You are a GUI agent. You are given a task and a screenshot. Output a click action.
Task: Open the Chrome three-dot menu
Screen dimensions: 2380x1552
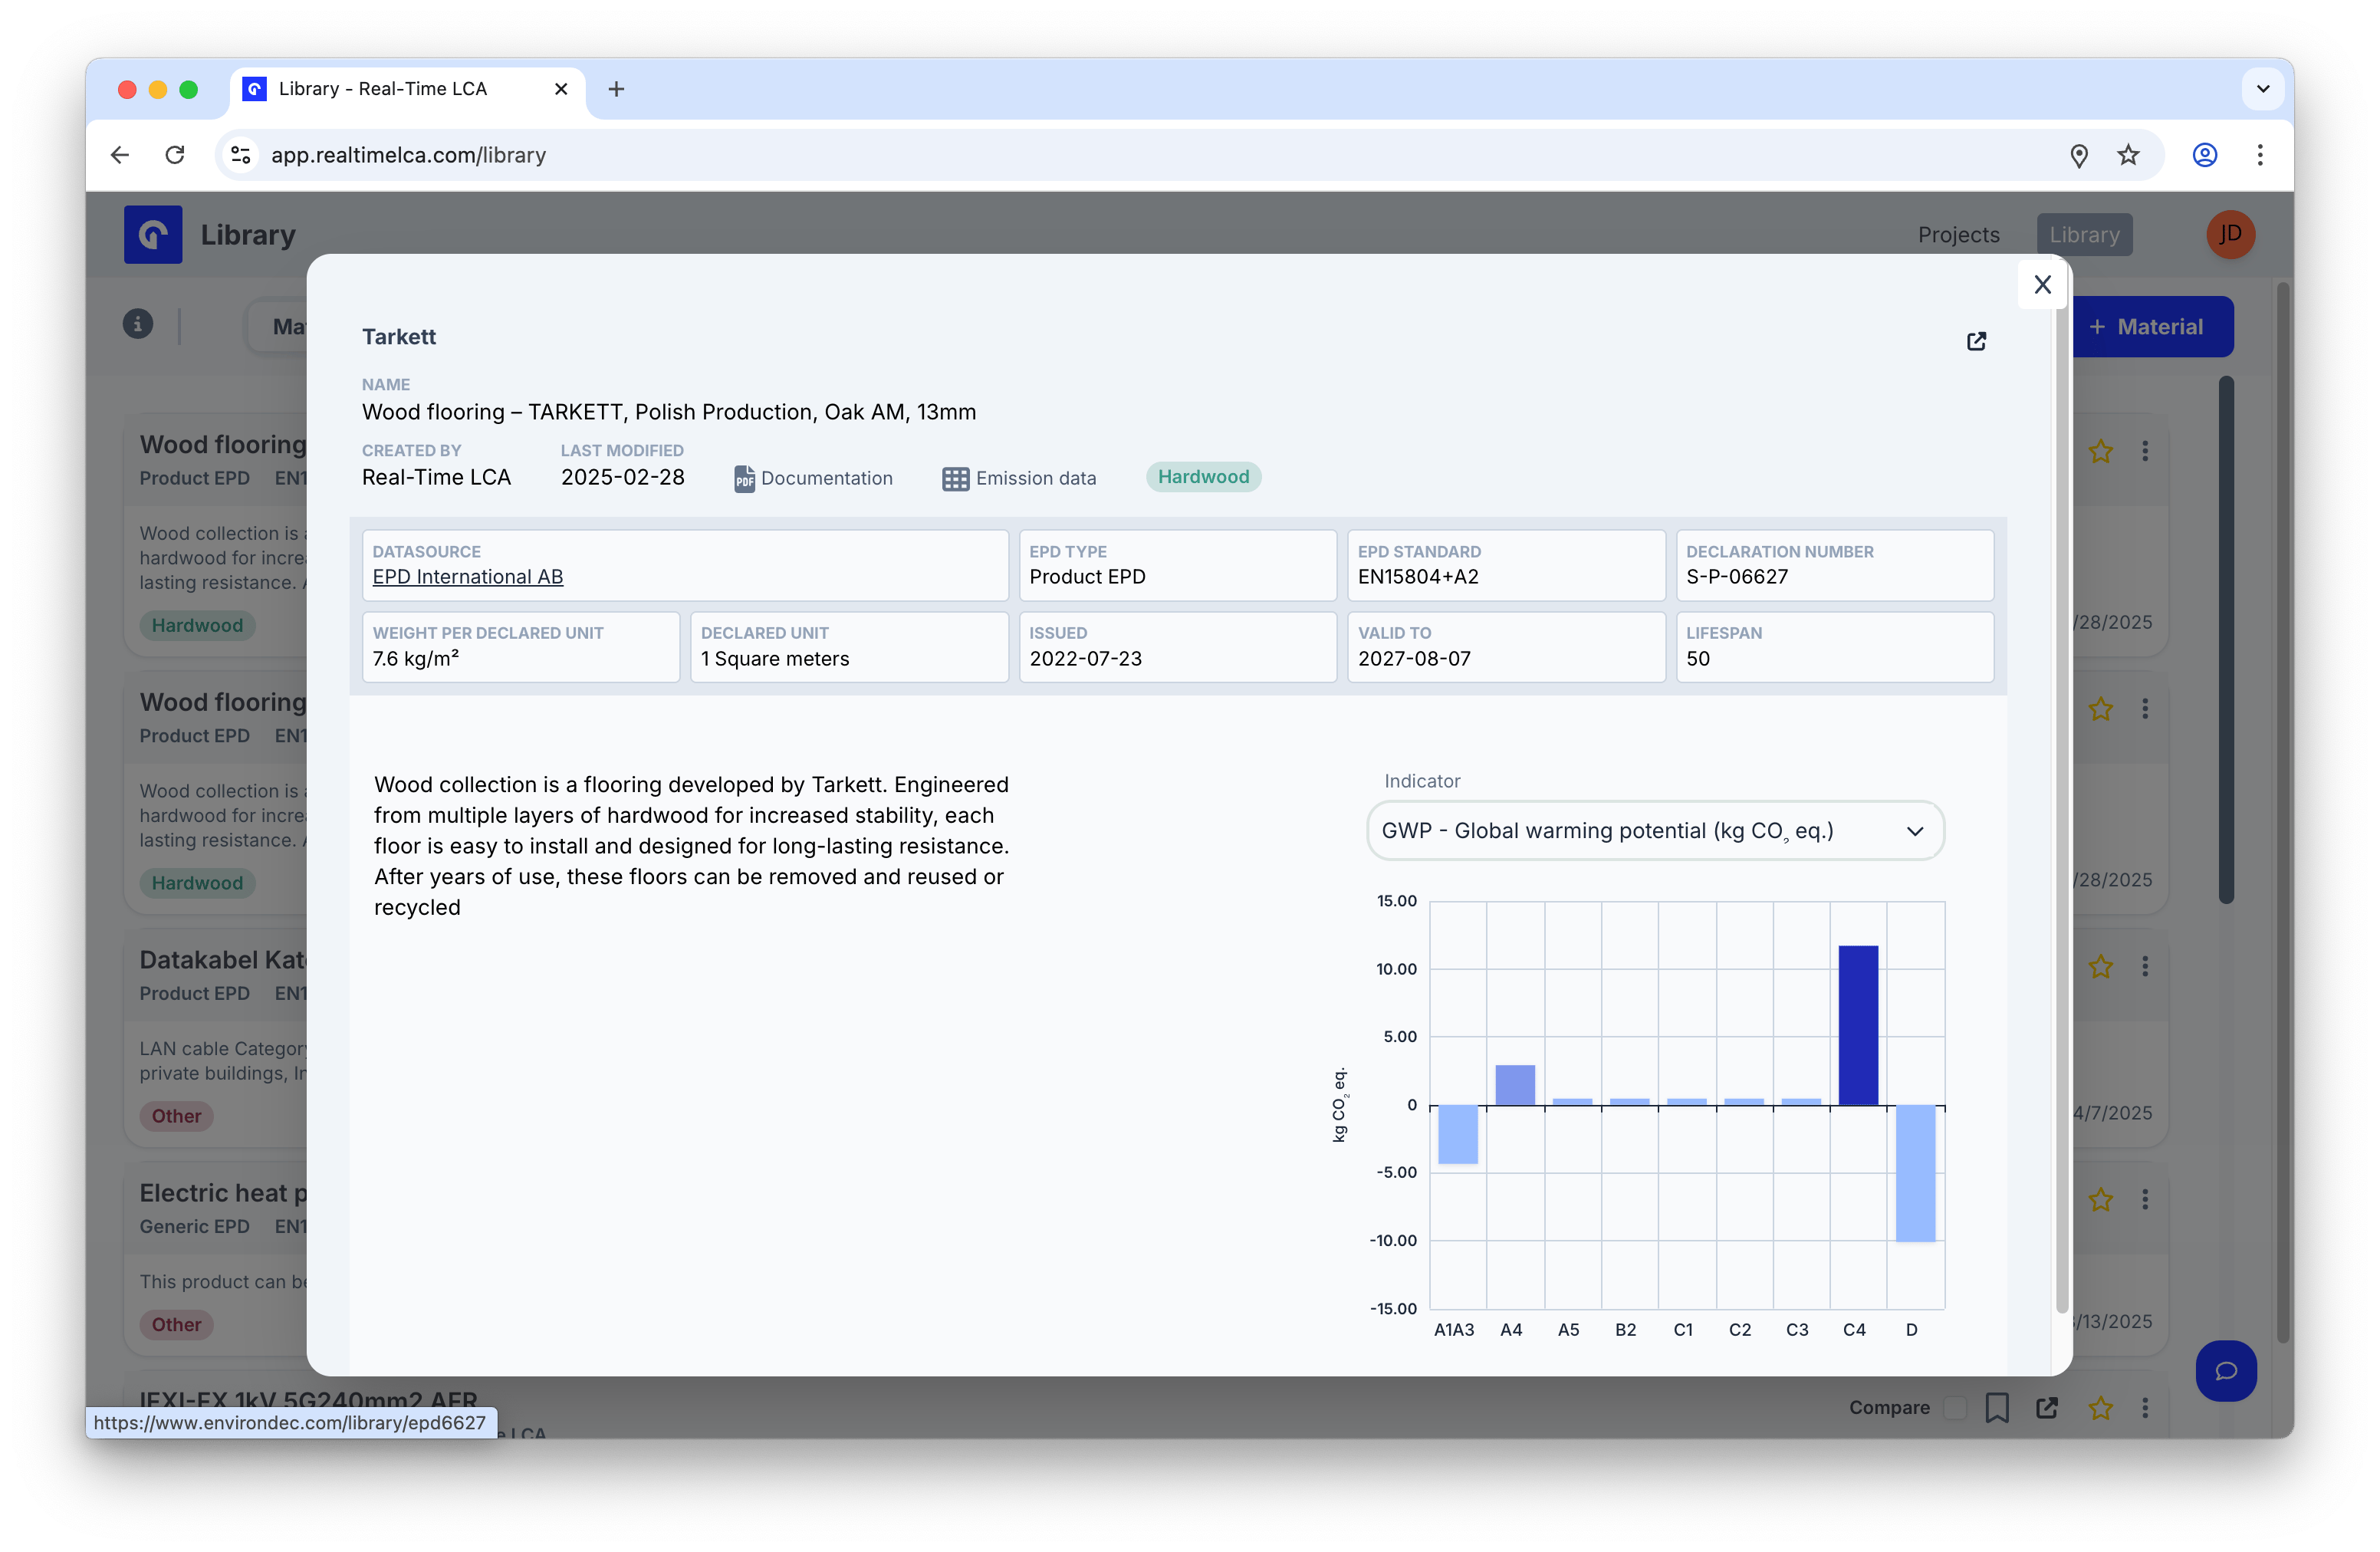pyautogui.click(x=2260, y=155)
